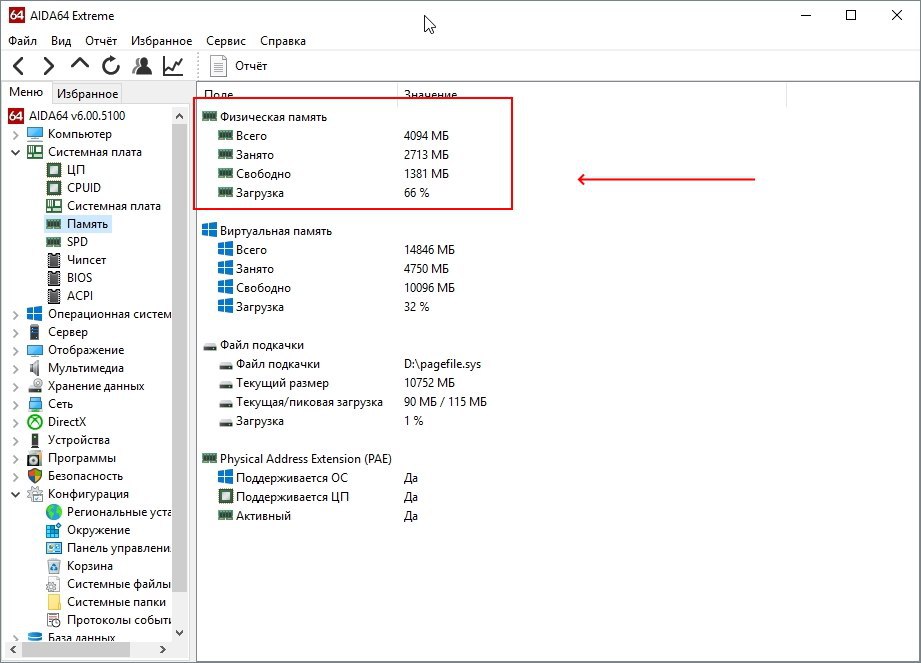This screenshot has height=663, width=921.
Task: Select the Виртуальная память group header
Action: coord(267,231)
